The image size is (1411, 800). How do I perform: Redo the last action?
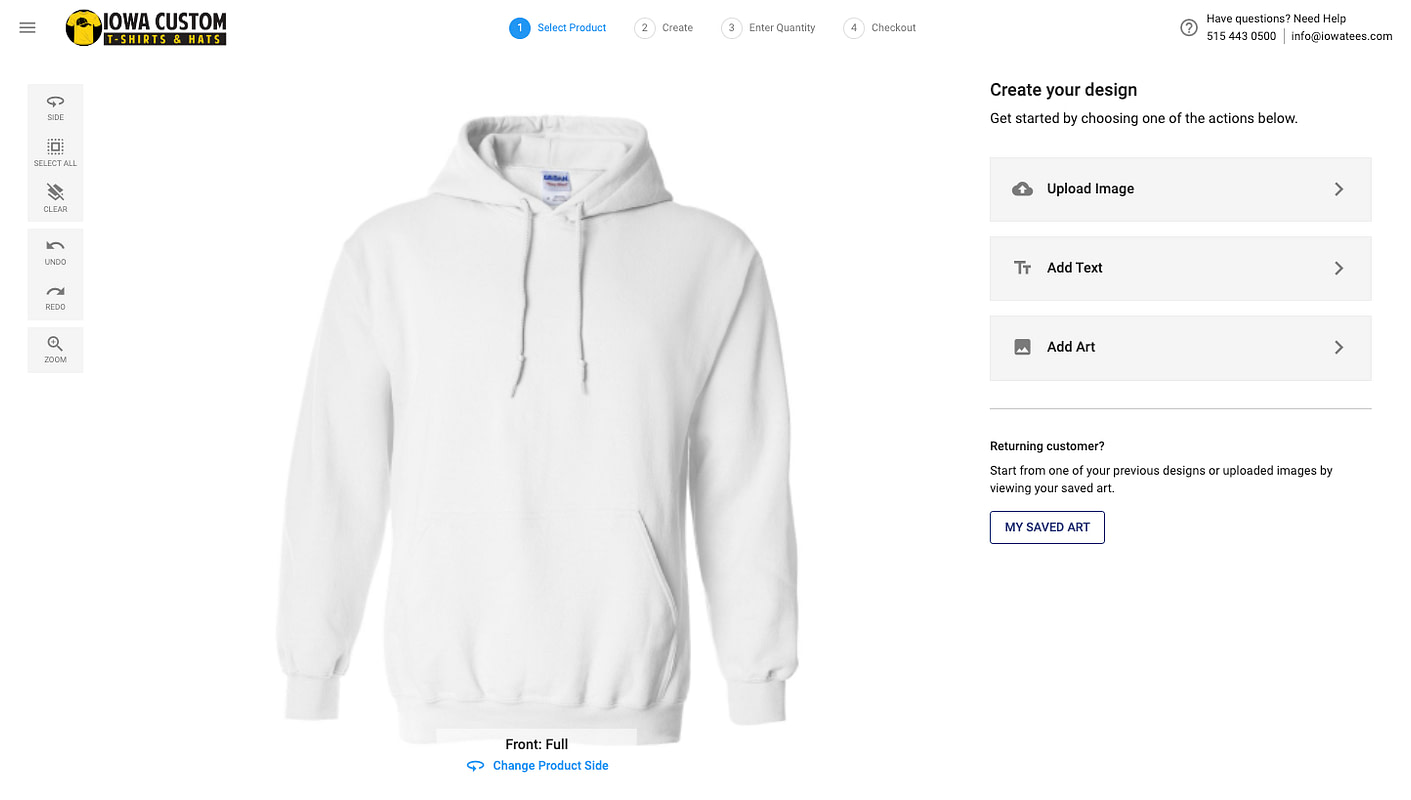(55, 297)
